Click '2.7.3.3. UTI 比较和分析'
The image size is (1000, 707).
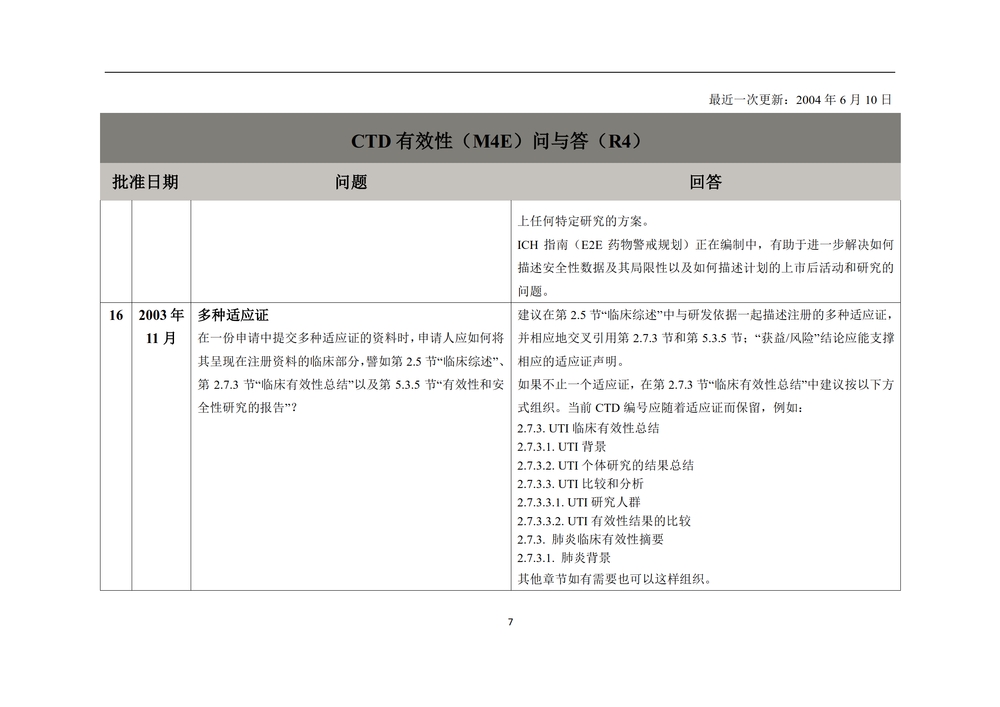[x=580, y=484]
